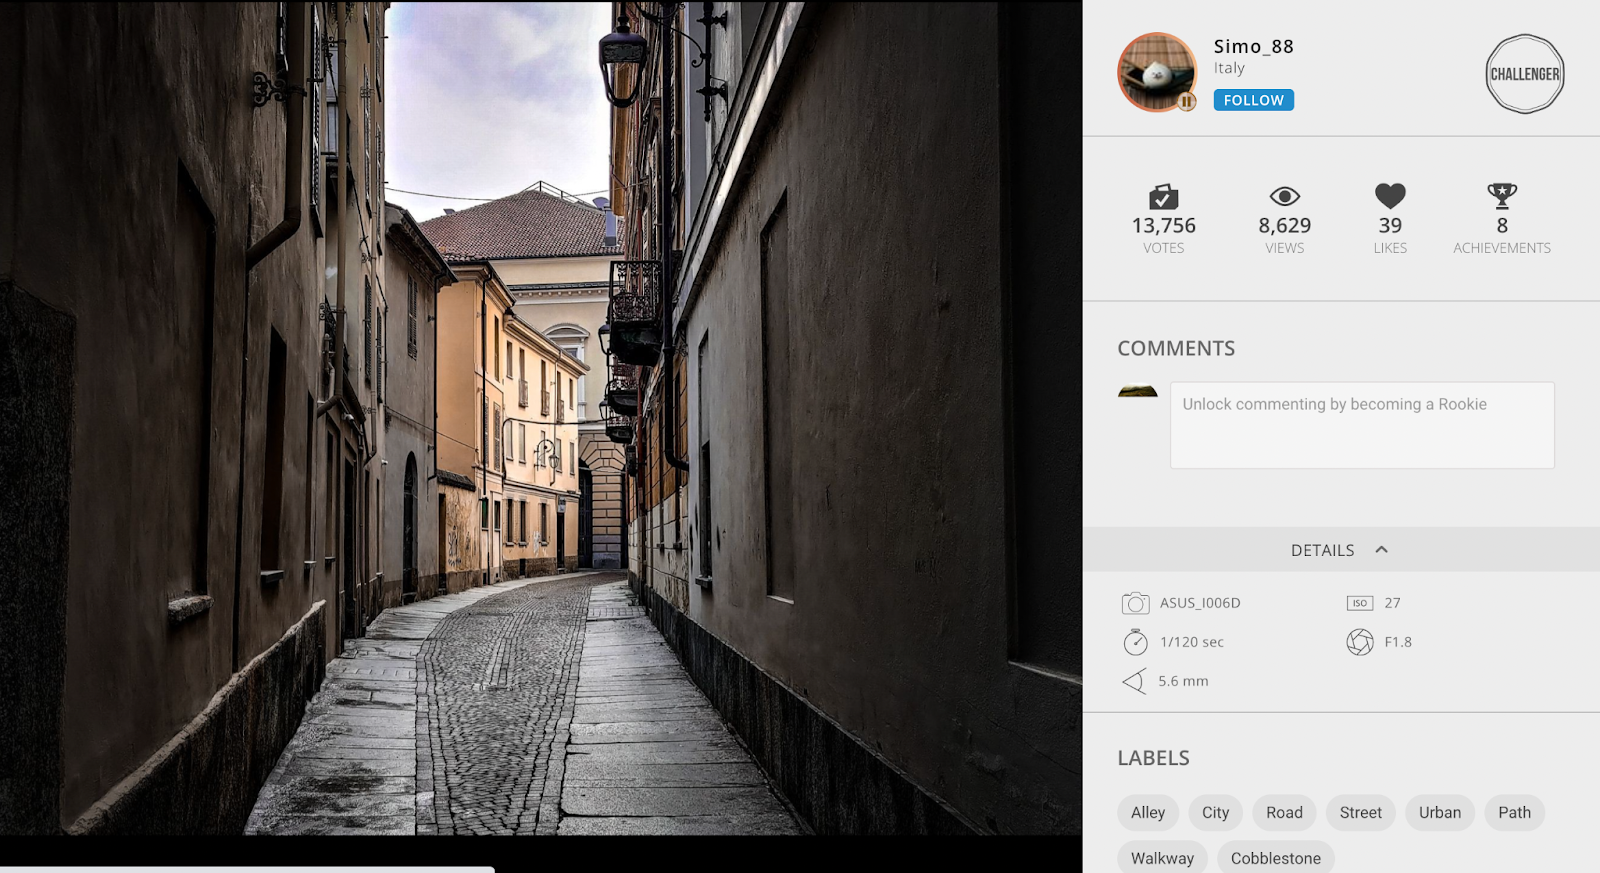Viewport: 1600px width, 873px height.
Task: Open Simo_88 profile name link
Action: [1253, 46]
